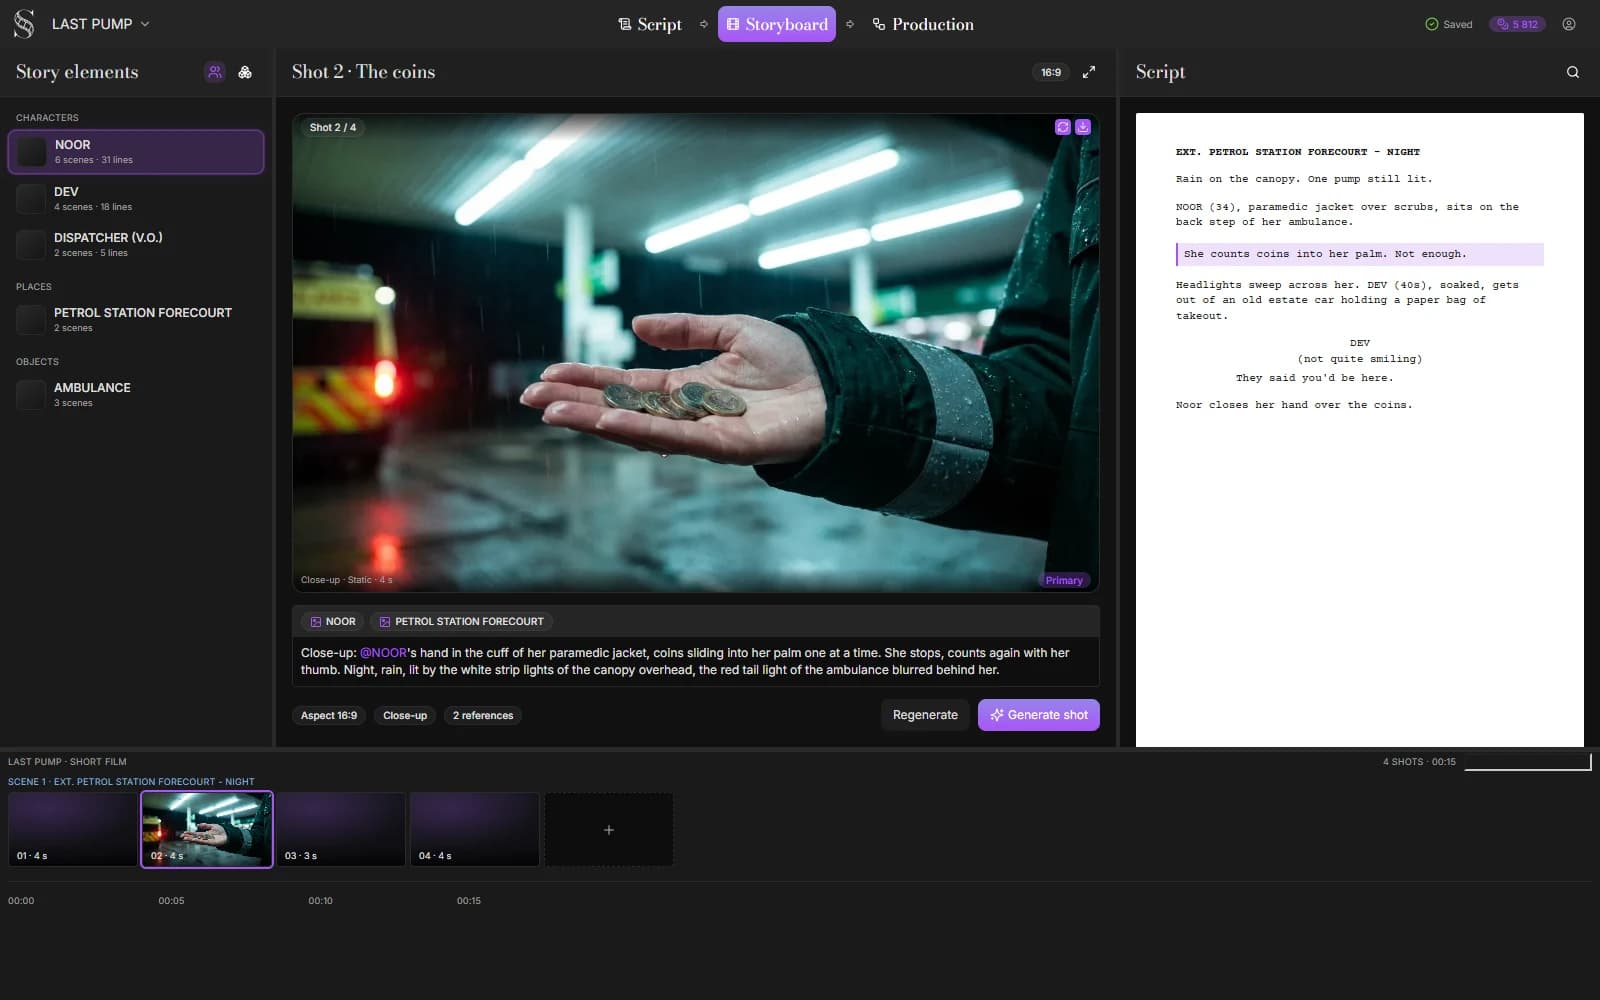Open the Aspect 16:9 option
This screenshot has width=1600, height=1000.
pos(329,715)
